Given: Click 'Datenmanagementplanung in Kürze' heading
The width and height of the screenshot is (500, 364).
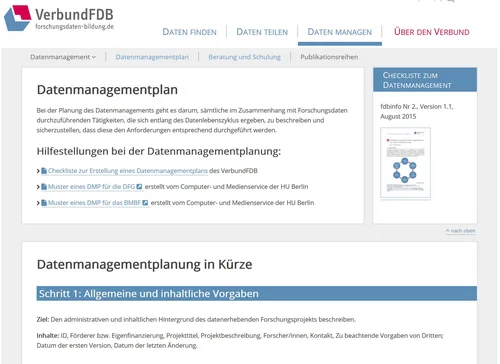Looking at the screenshot, I should click(144, 264).
